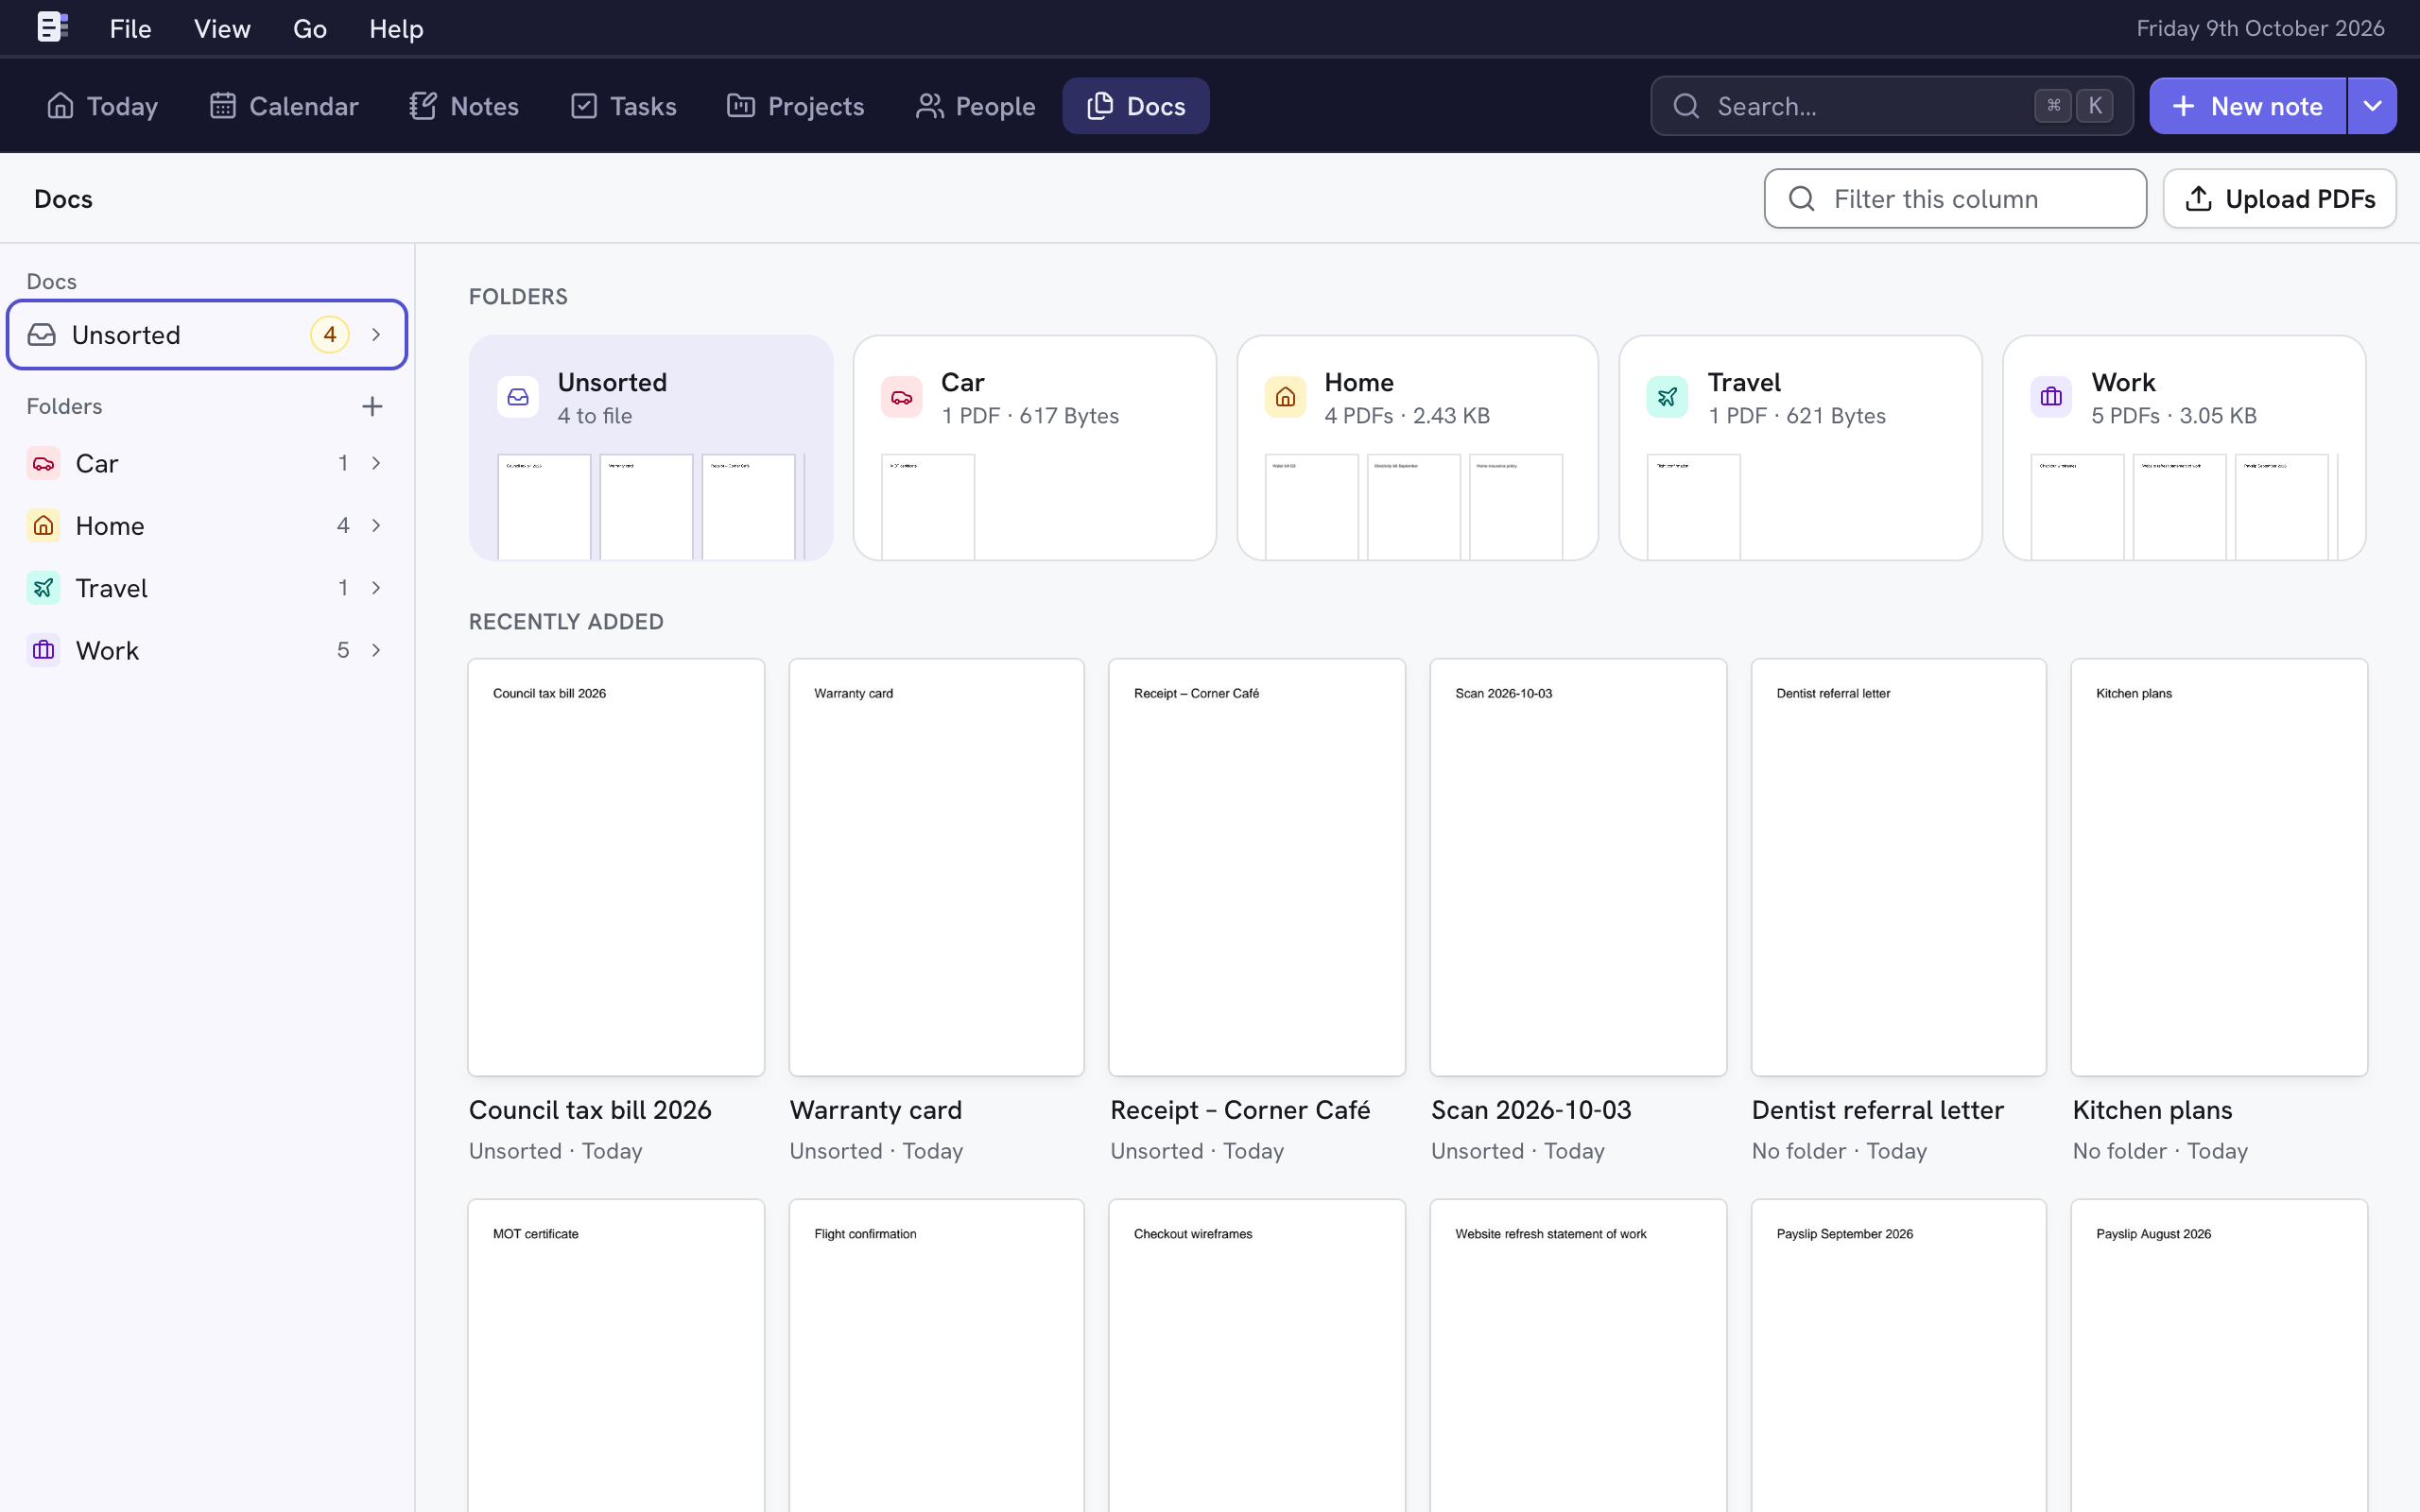2420x1512 pixels.
Task: Focus the Filter this column field
Action: tap(1955, 199)
